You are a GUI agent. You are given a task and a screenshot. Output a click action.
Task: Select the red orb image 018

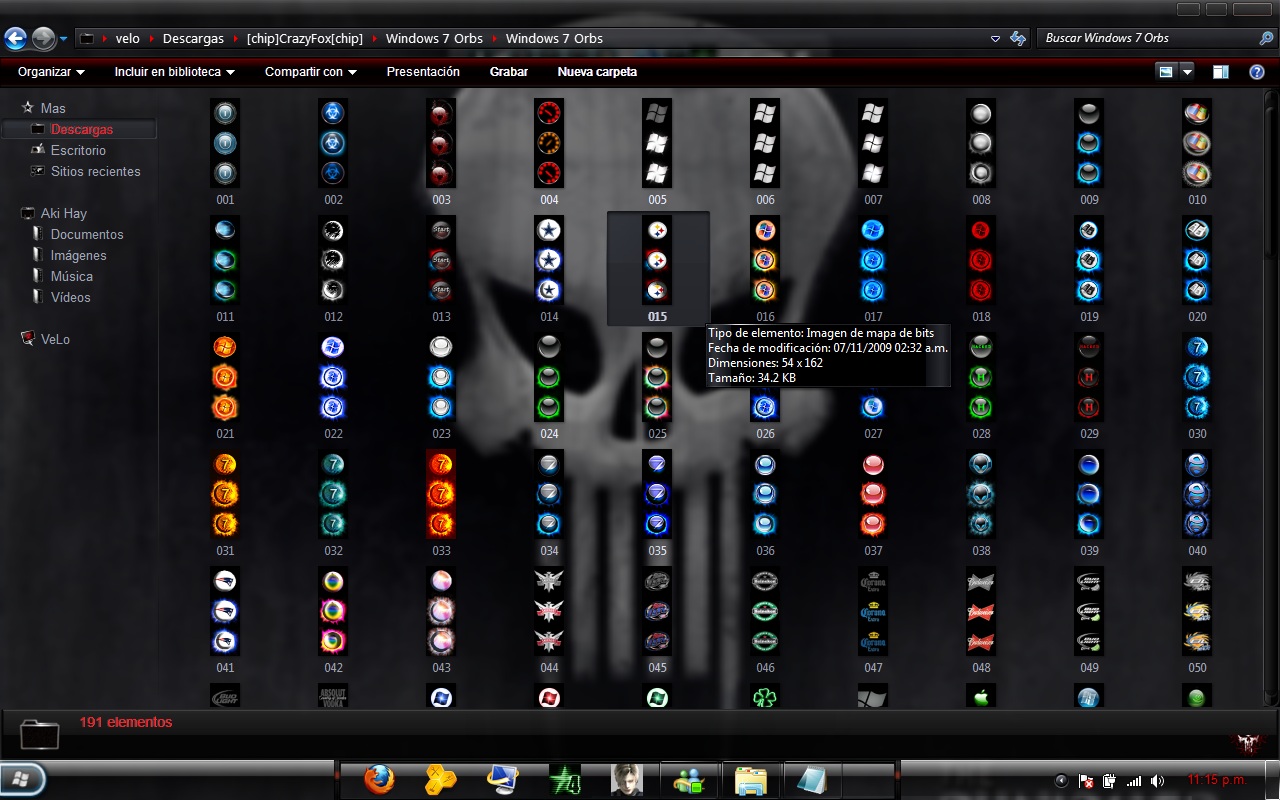pos(981,260)
